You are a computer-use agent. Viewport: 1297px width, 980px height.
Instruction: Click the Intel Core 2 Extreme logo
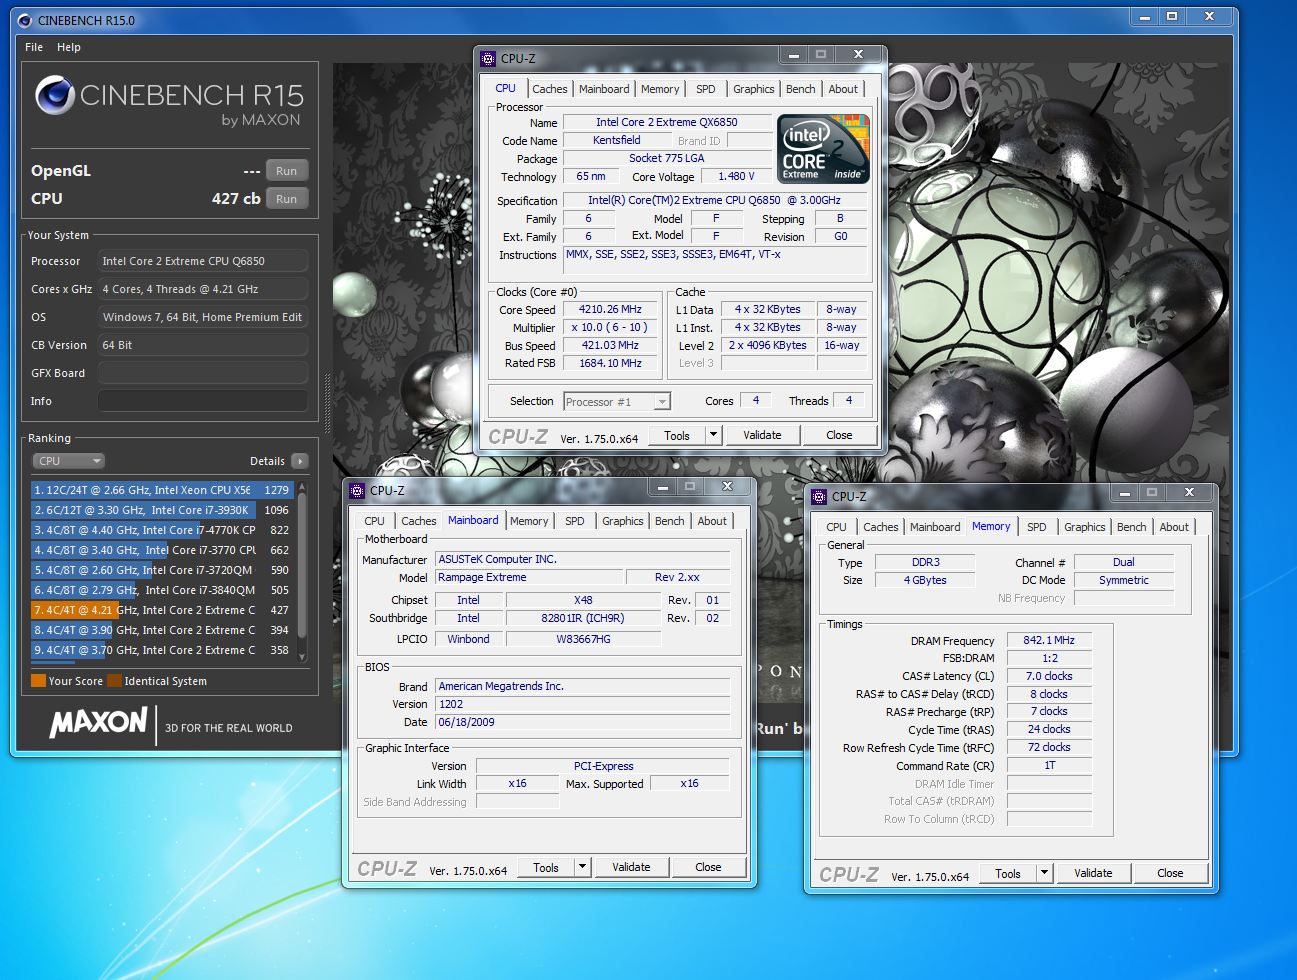click(x=823, y=148)
